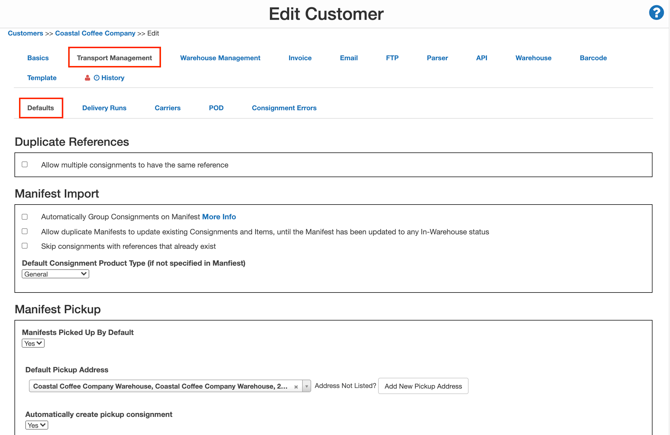Toggle Allow duplicate Manifests checkbox
670x435 pixels.
pos(25,231)
